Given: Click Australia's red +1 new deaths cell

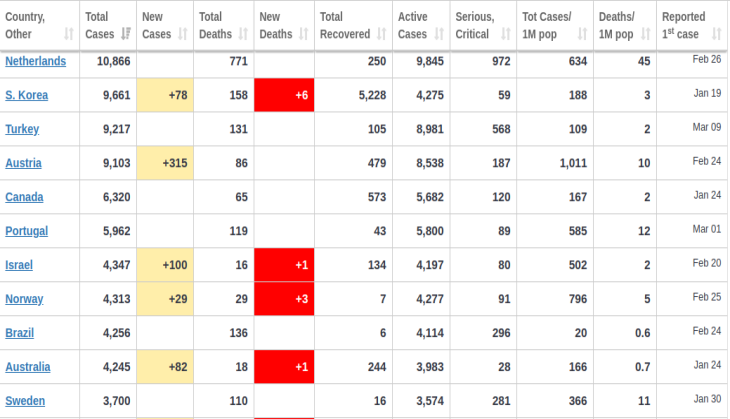Looking at the screenshot, I should [x=284, y=367].
